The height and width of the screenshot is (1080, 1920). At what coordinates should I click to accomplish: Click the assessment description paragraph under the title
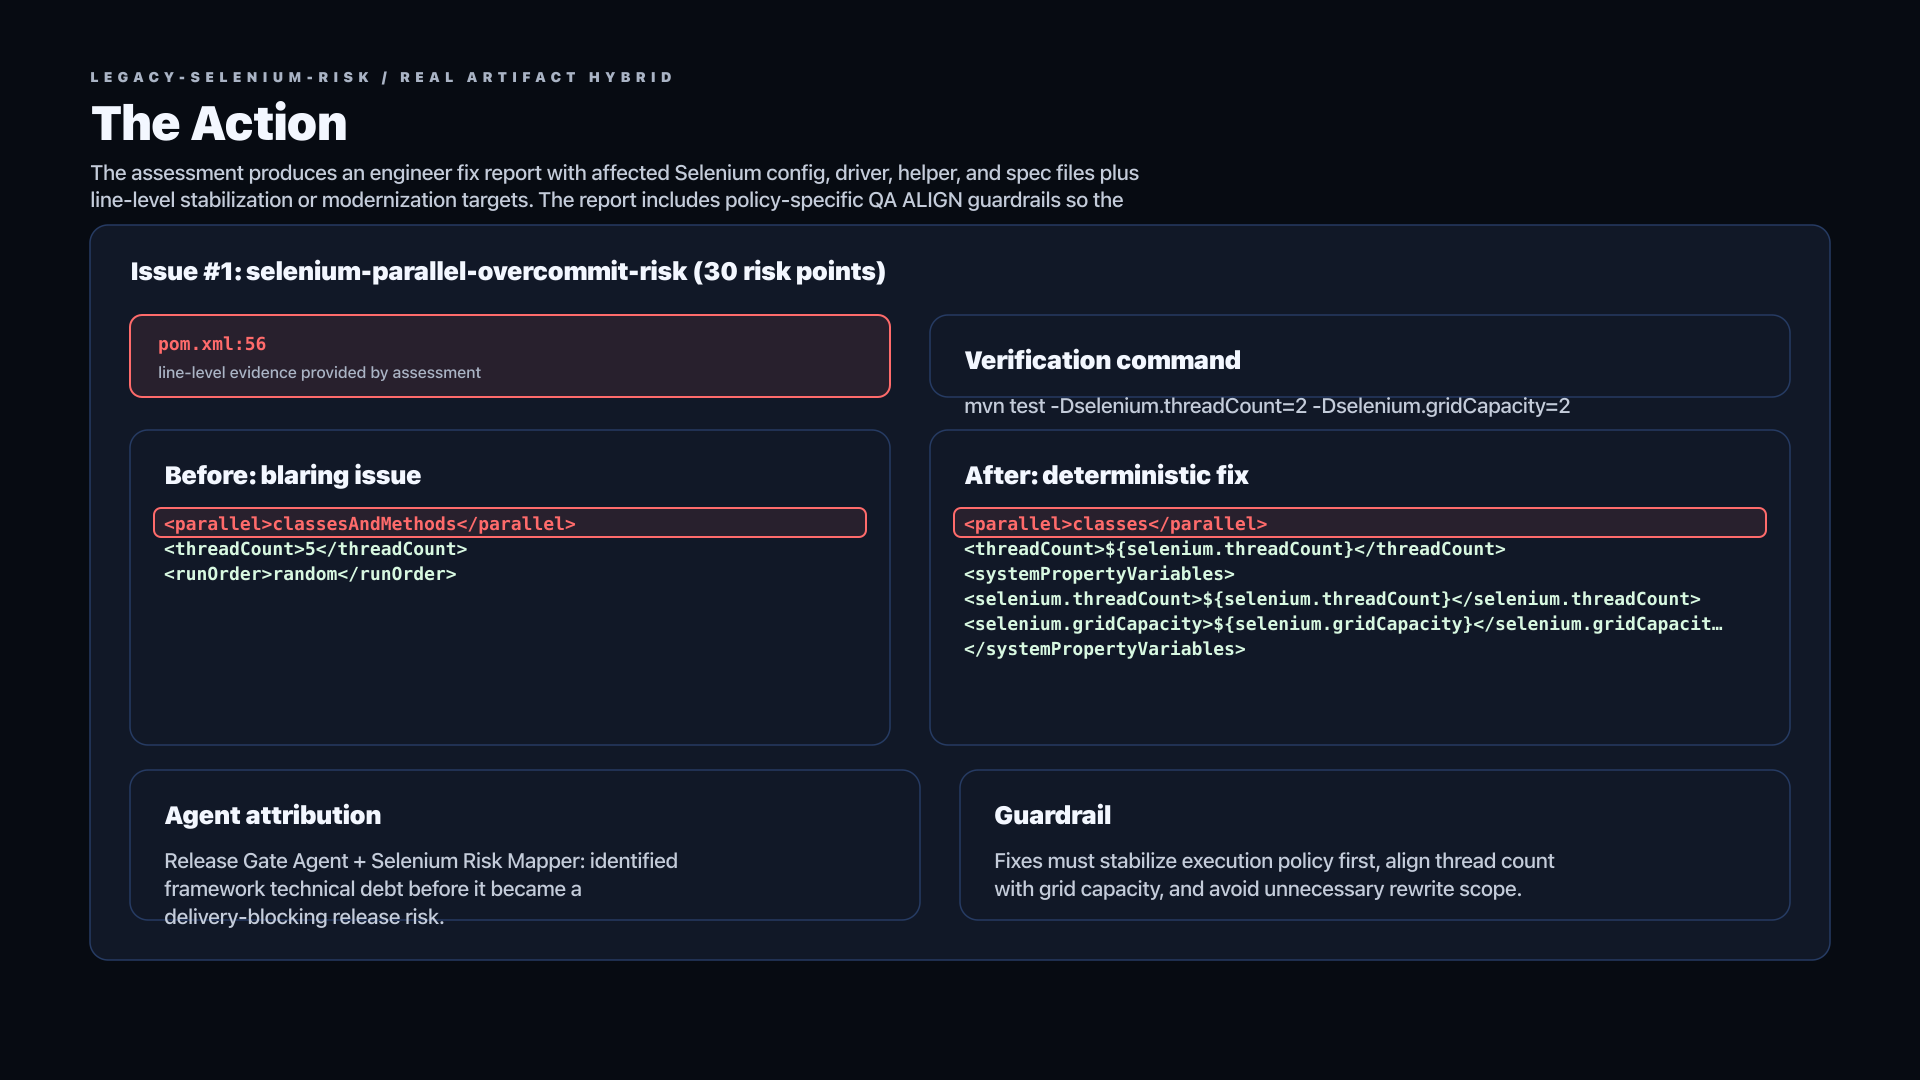click(x=614, y=186)
